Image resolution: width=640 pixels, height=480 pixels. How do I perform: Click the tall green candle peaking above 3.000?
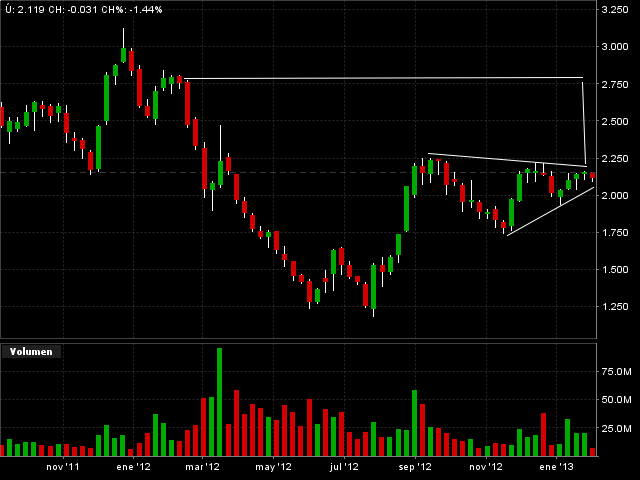click(x=123, y=55)
